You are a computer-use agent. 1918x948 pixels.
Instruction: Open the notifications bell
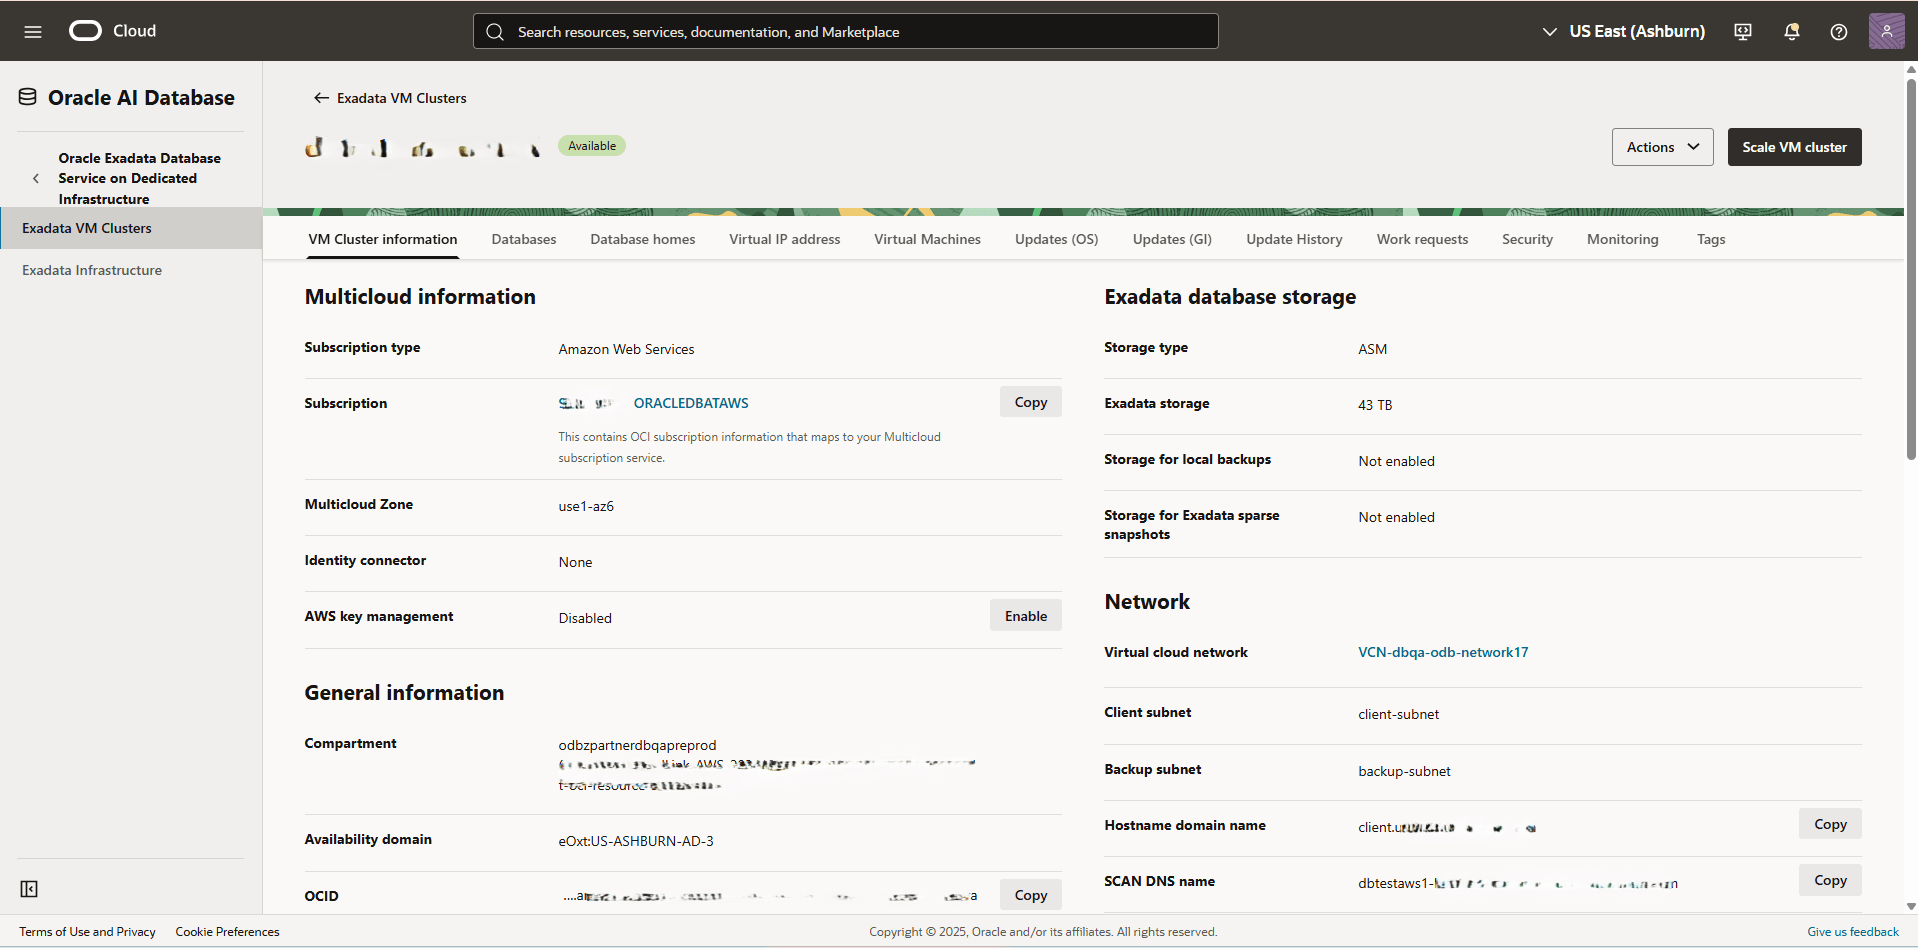point(1790,31)
